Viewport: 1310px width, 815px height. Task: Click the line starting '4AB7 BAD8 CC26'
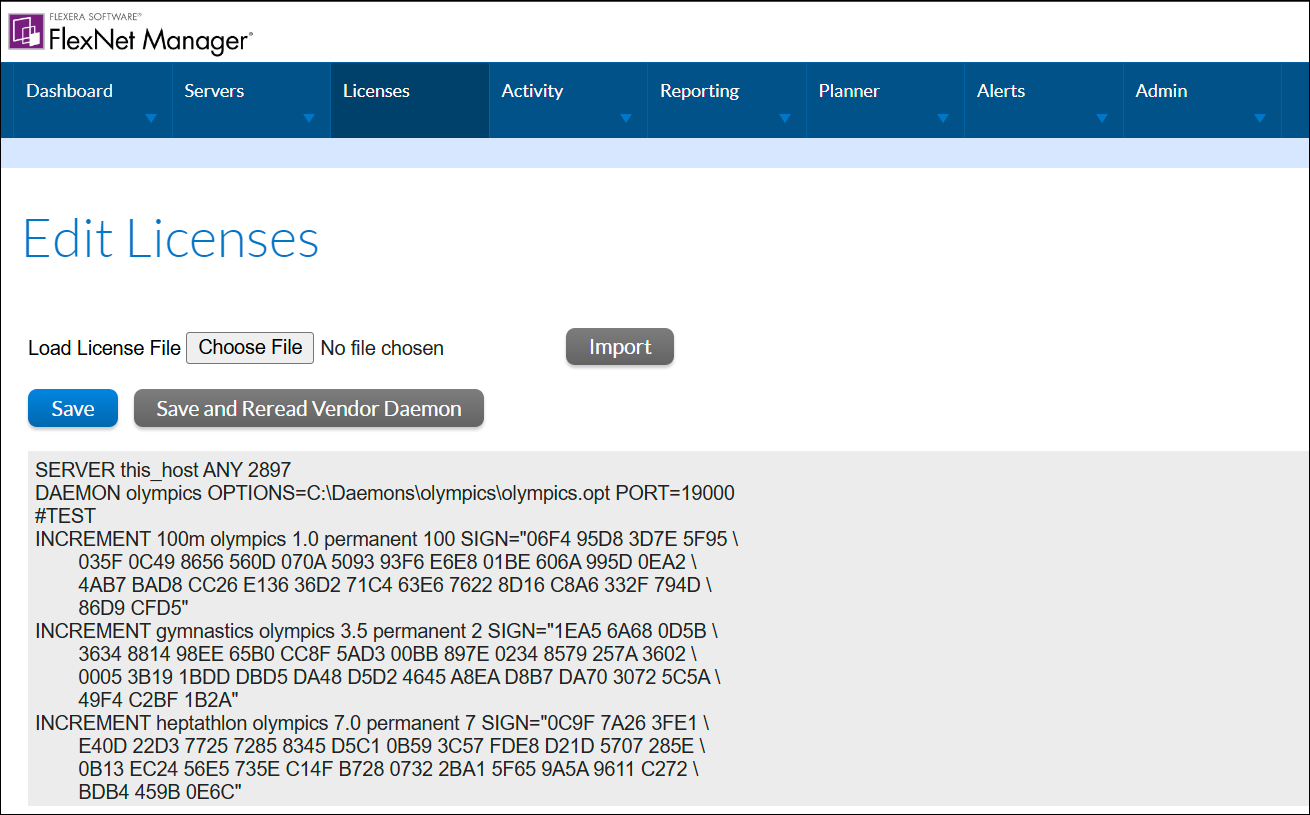[x=395, y=585]
